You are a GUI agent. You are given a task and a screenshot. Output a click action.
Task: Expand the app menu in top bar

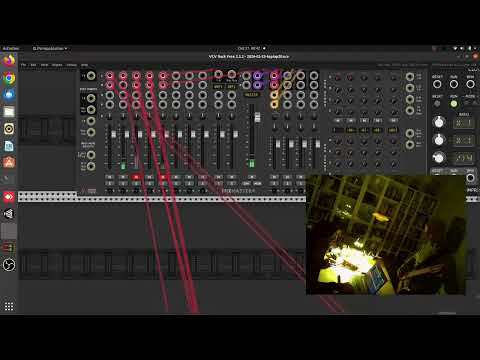tap(50, 49)
